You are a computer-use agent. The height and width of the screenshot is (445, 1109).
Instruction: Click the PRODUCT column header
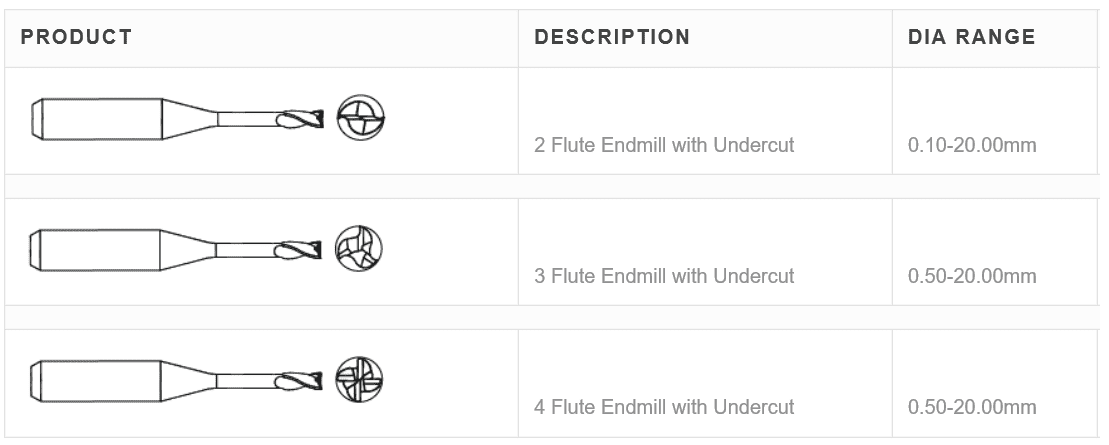tap(77, 38)
